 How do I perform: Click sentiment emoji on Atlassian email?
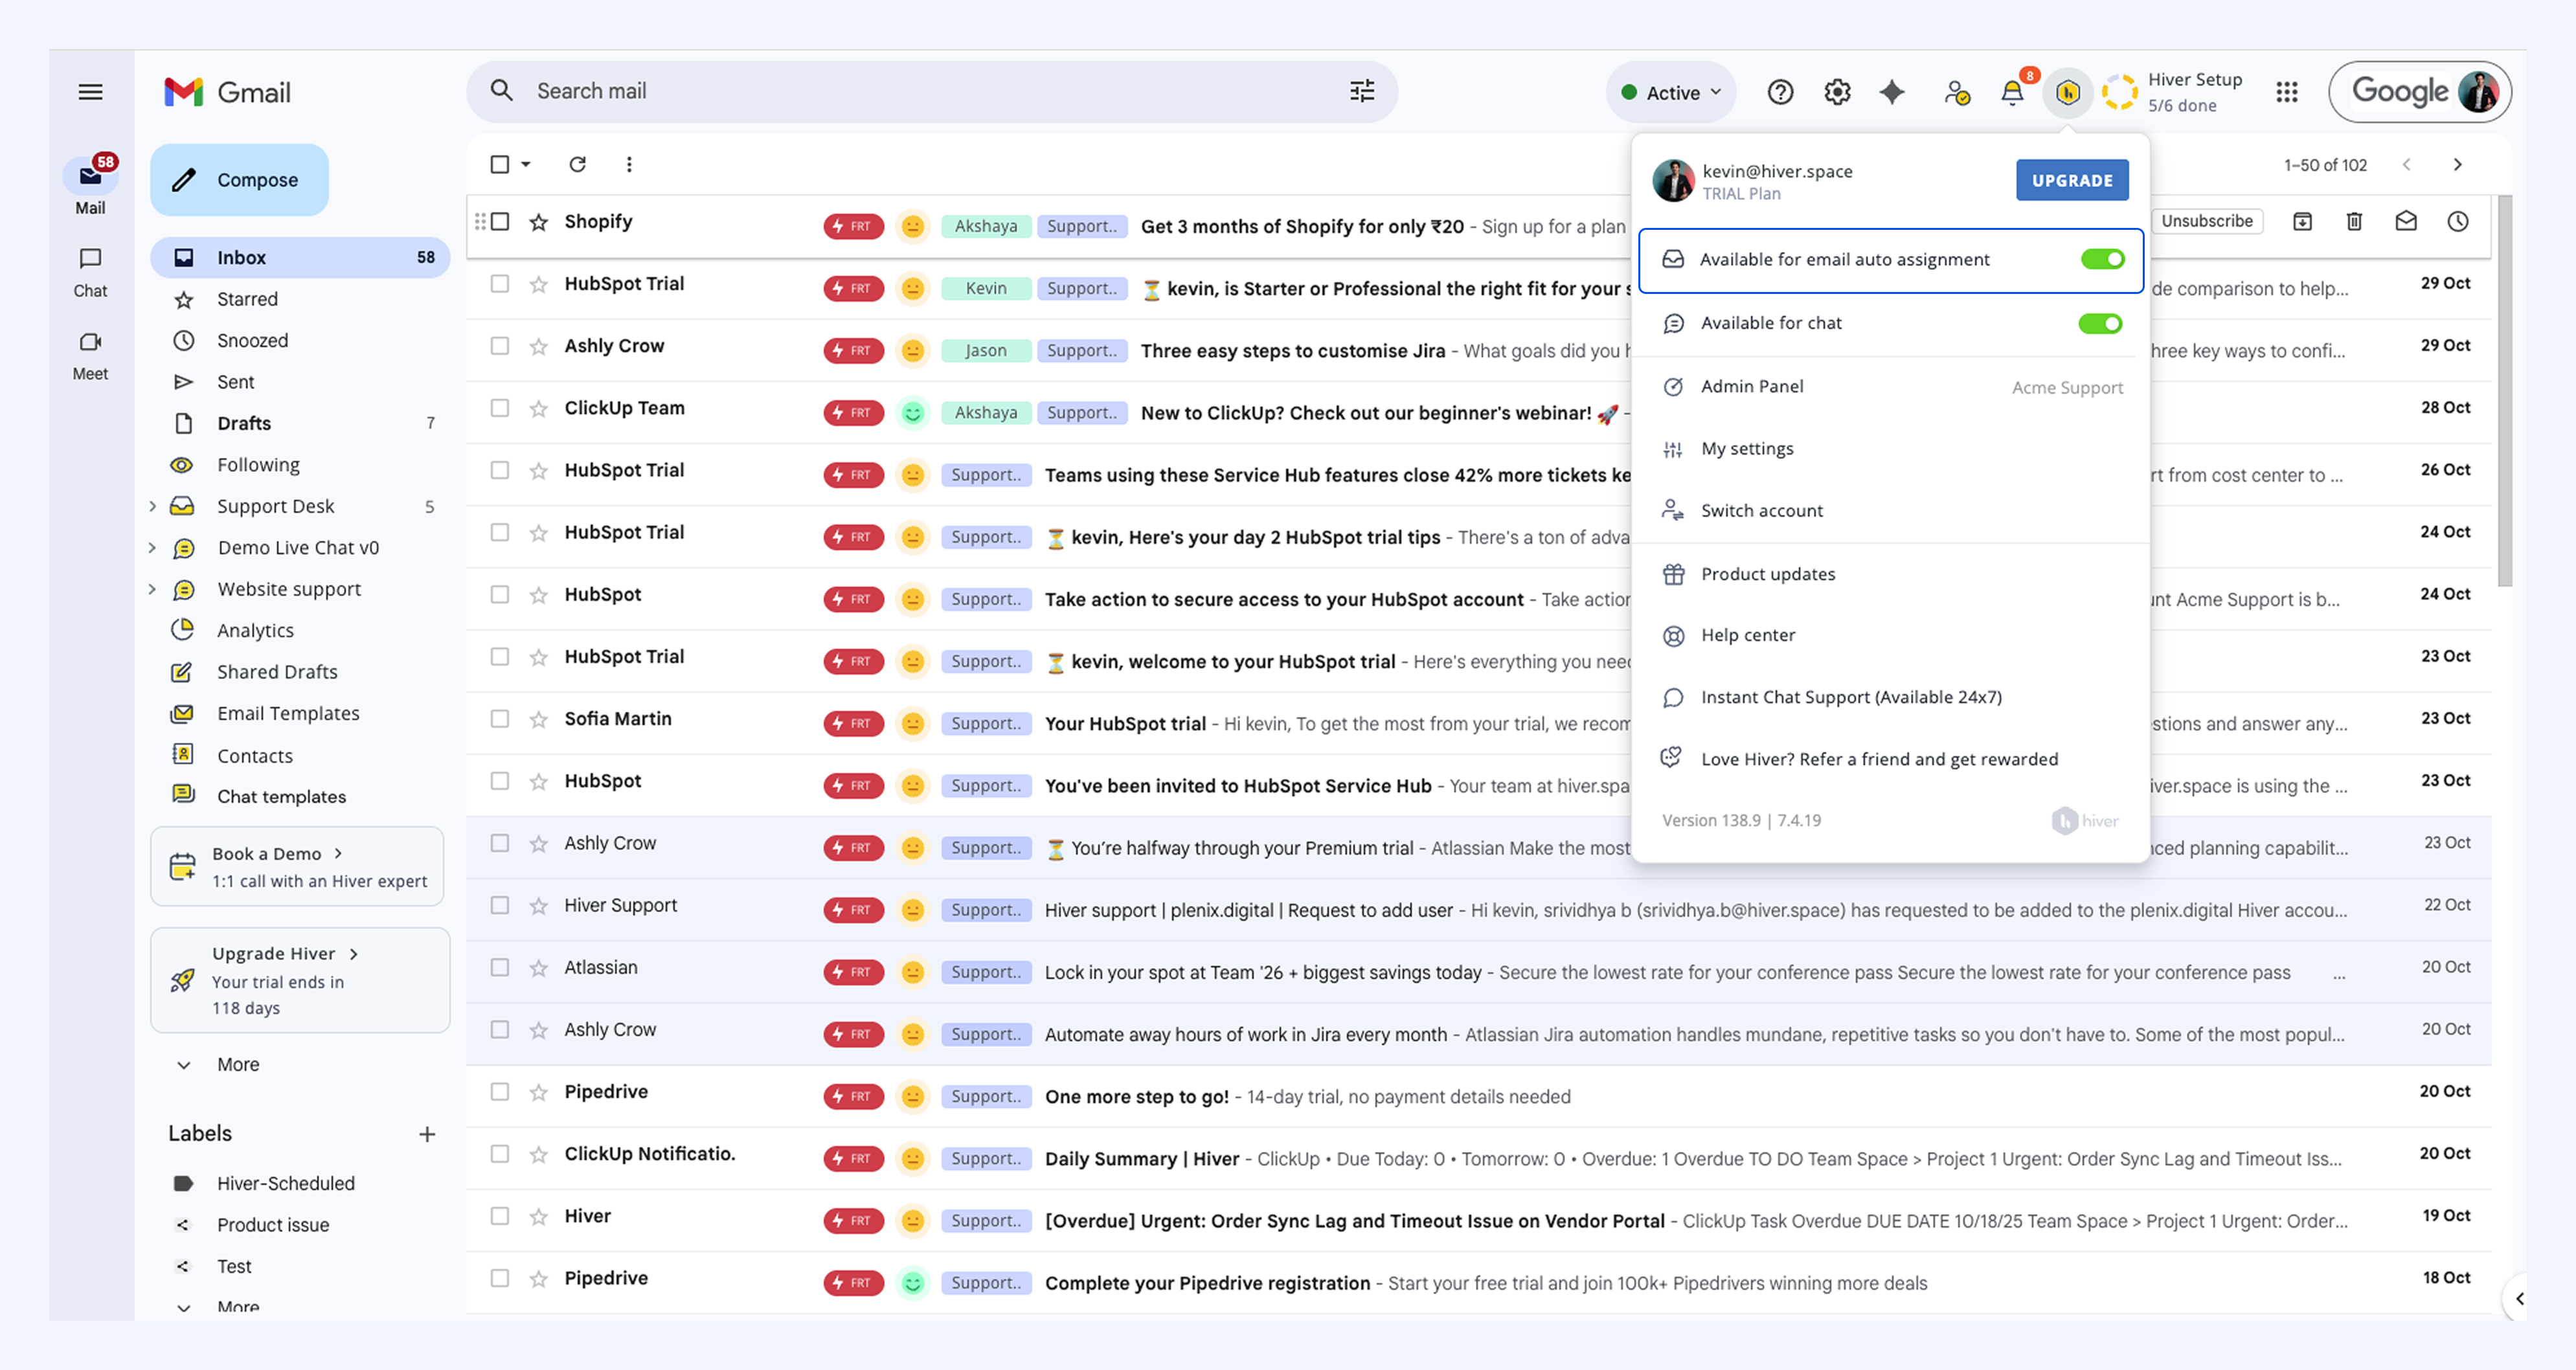913,972
